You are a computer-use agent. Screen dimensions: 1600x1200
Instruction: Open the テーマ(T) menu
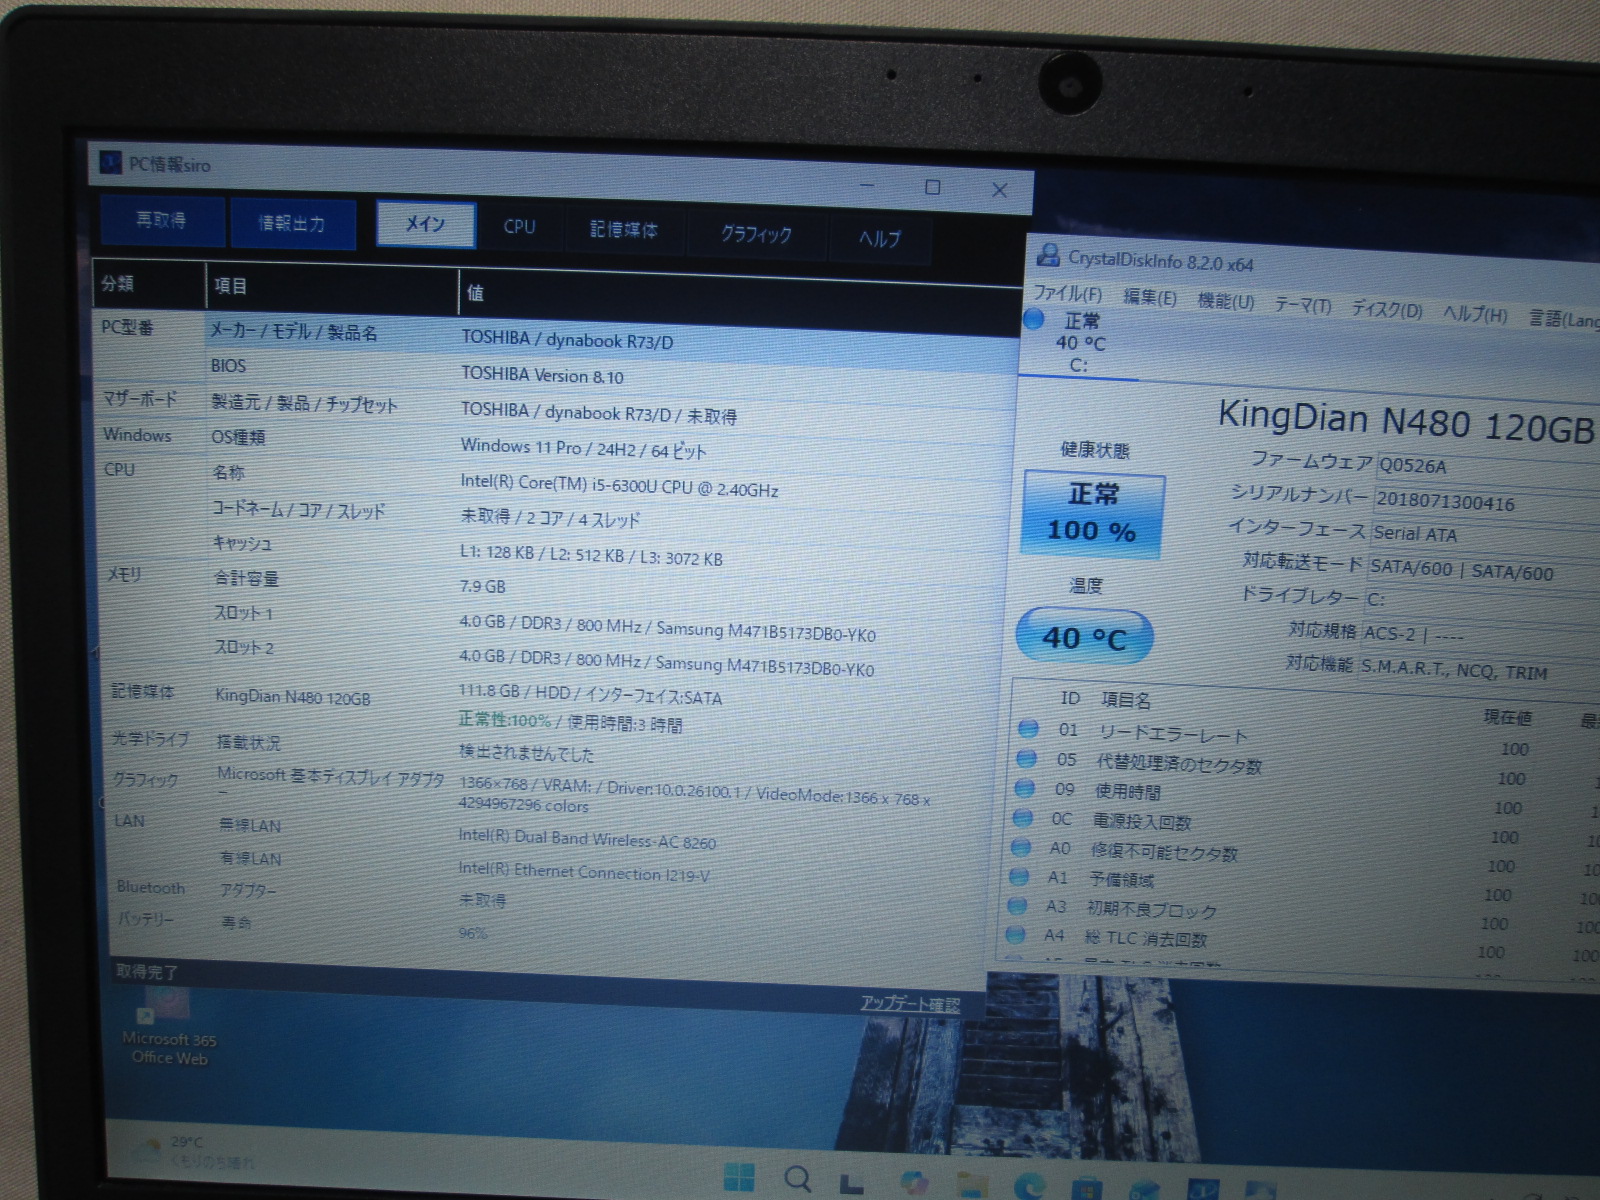[x=1302, y=305]
